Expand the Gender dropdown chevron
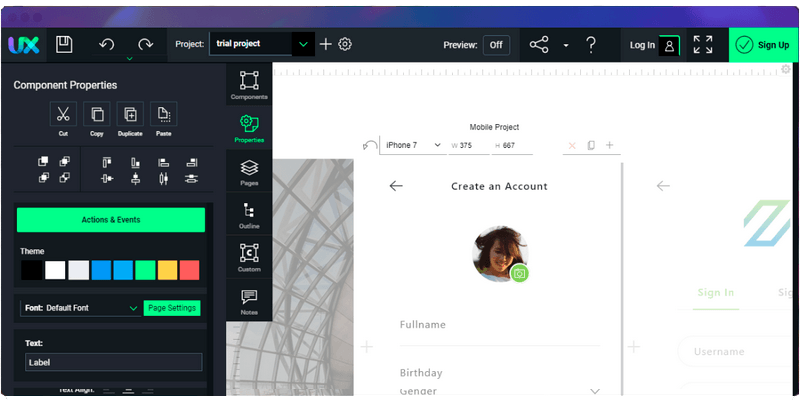 click(594, 391)
